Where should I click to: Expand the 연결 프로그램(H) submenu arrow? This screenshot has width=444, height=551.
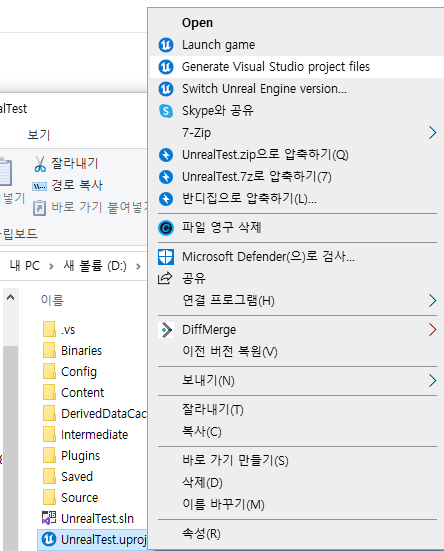[x=432, y=301]
